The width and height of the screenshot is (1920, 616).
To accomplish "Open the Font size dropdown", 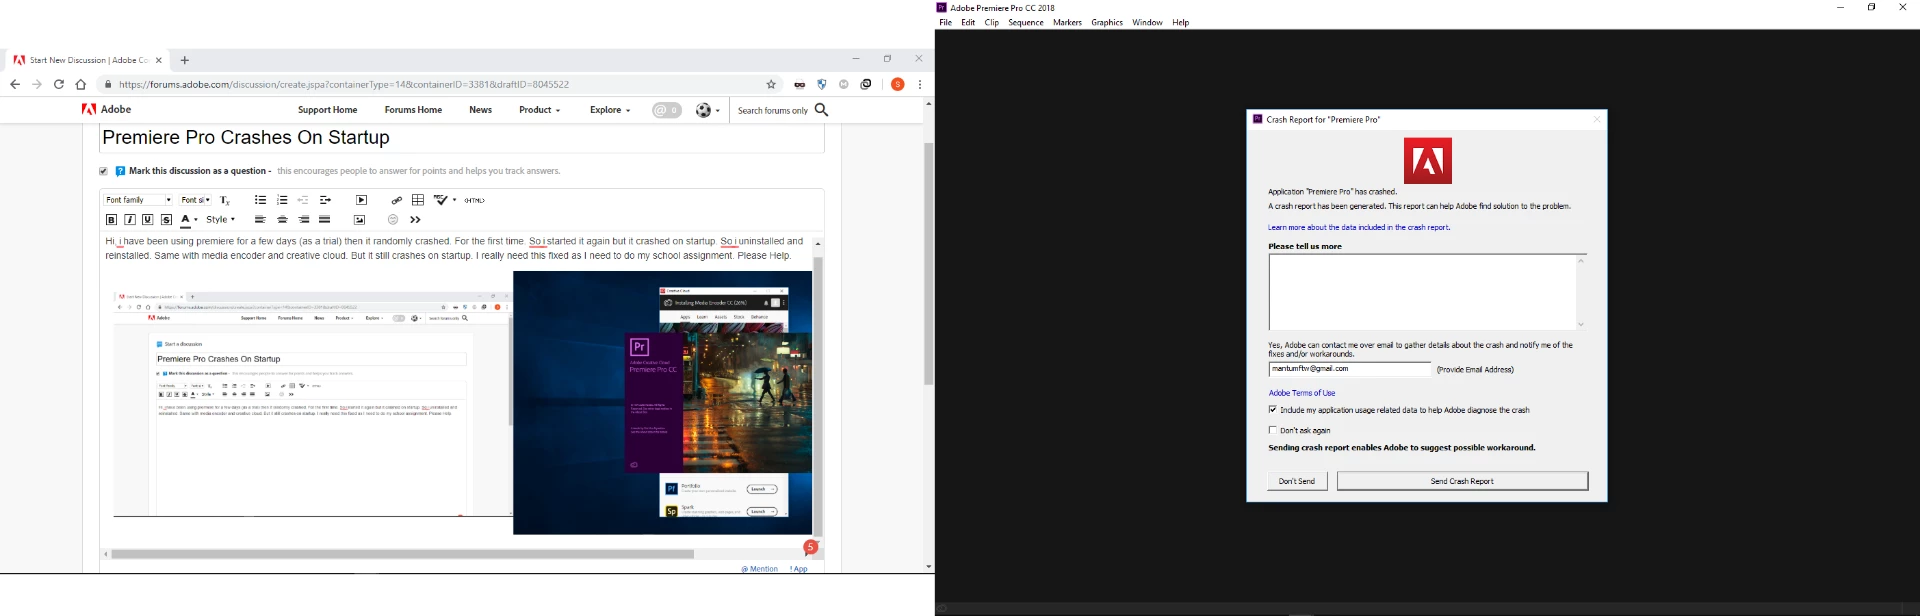I will (x=195, y=200).
